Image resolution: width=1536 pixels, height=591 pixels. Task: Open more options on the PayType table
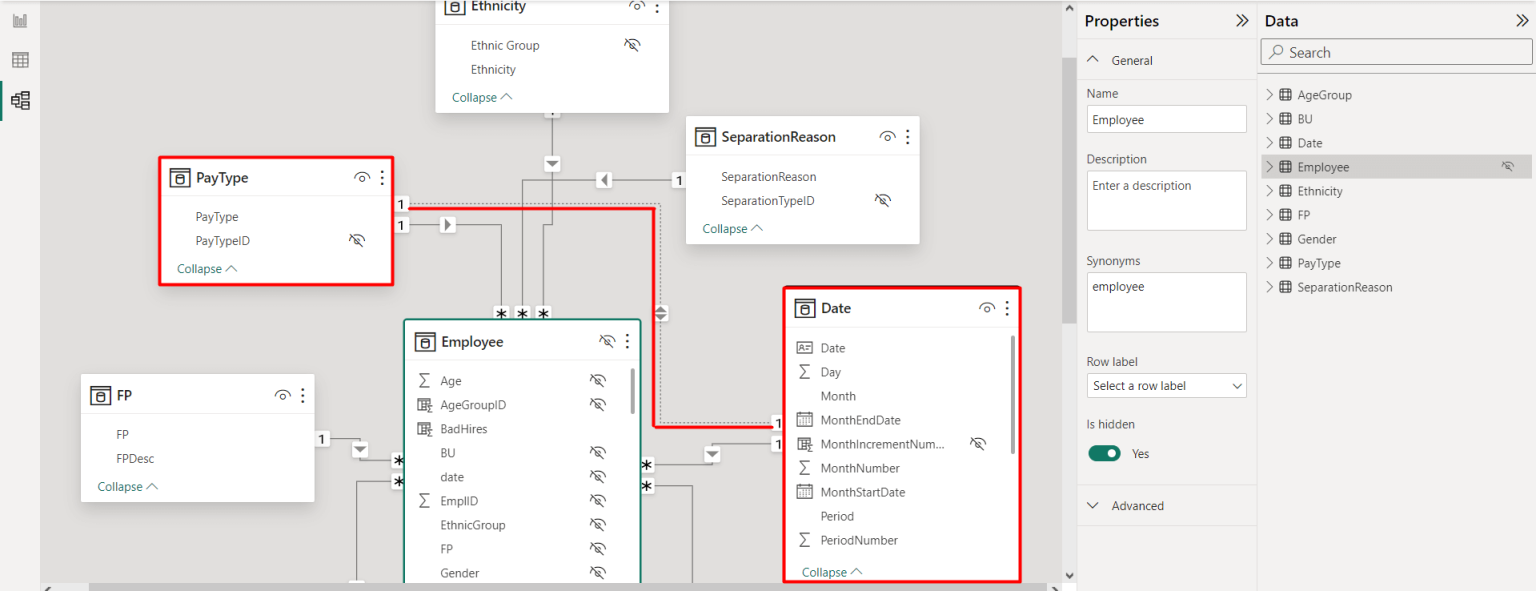pos(382,177)
